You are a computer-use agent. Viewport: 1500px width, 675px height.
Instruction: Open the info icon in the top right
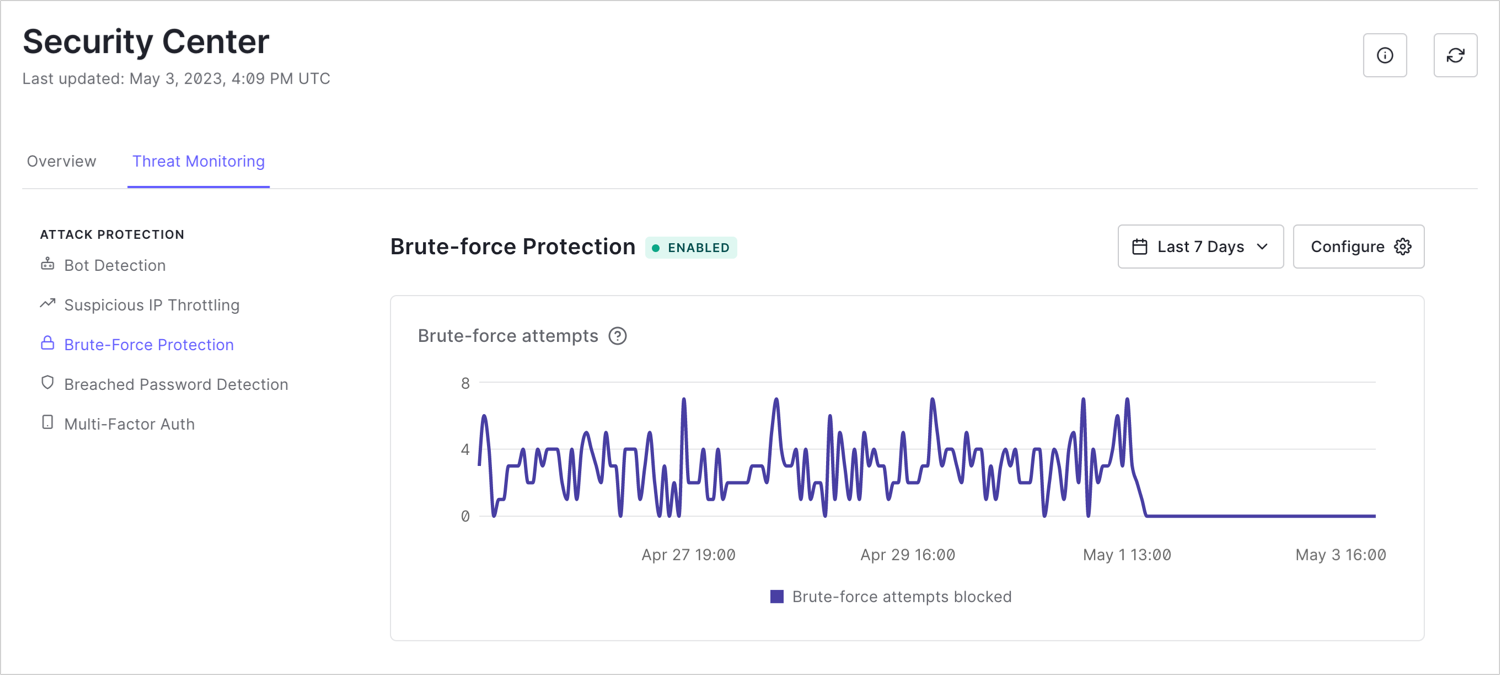coord(1385,55)
